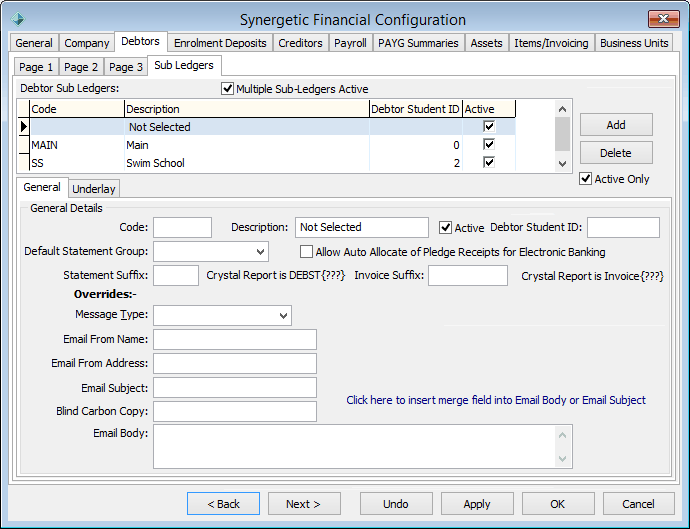Click the Description input field
Screen dimensions: 690x529
pos(362,228)
